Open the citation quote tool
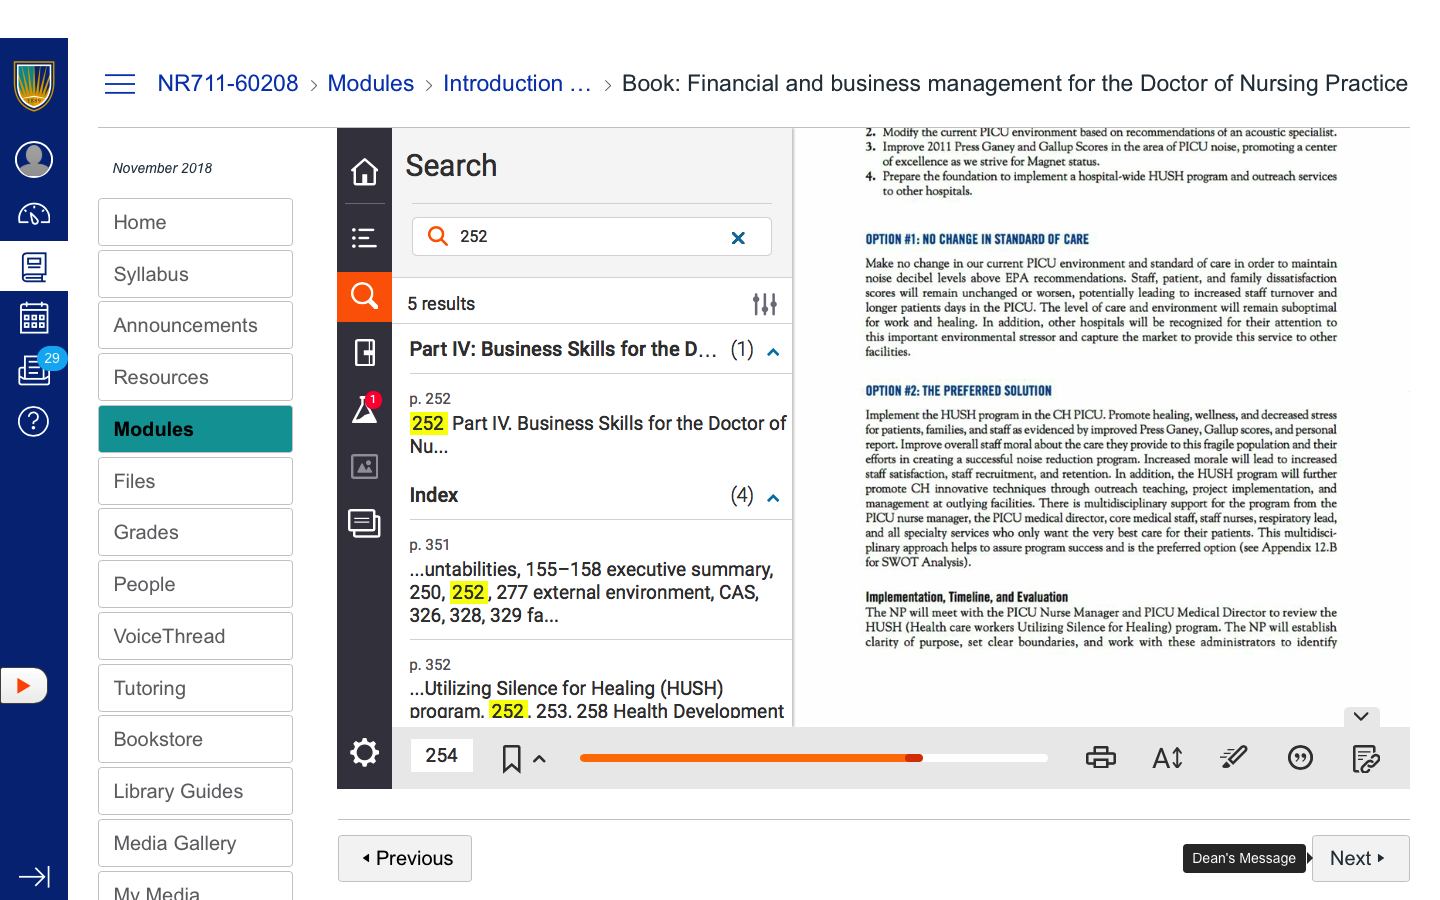 pos(1300,758)
